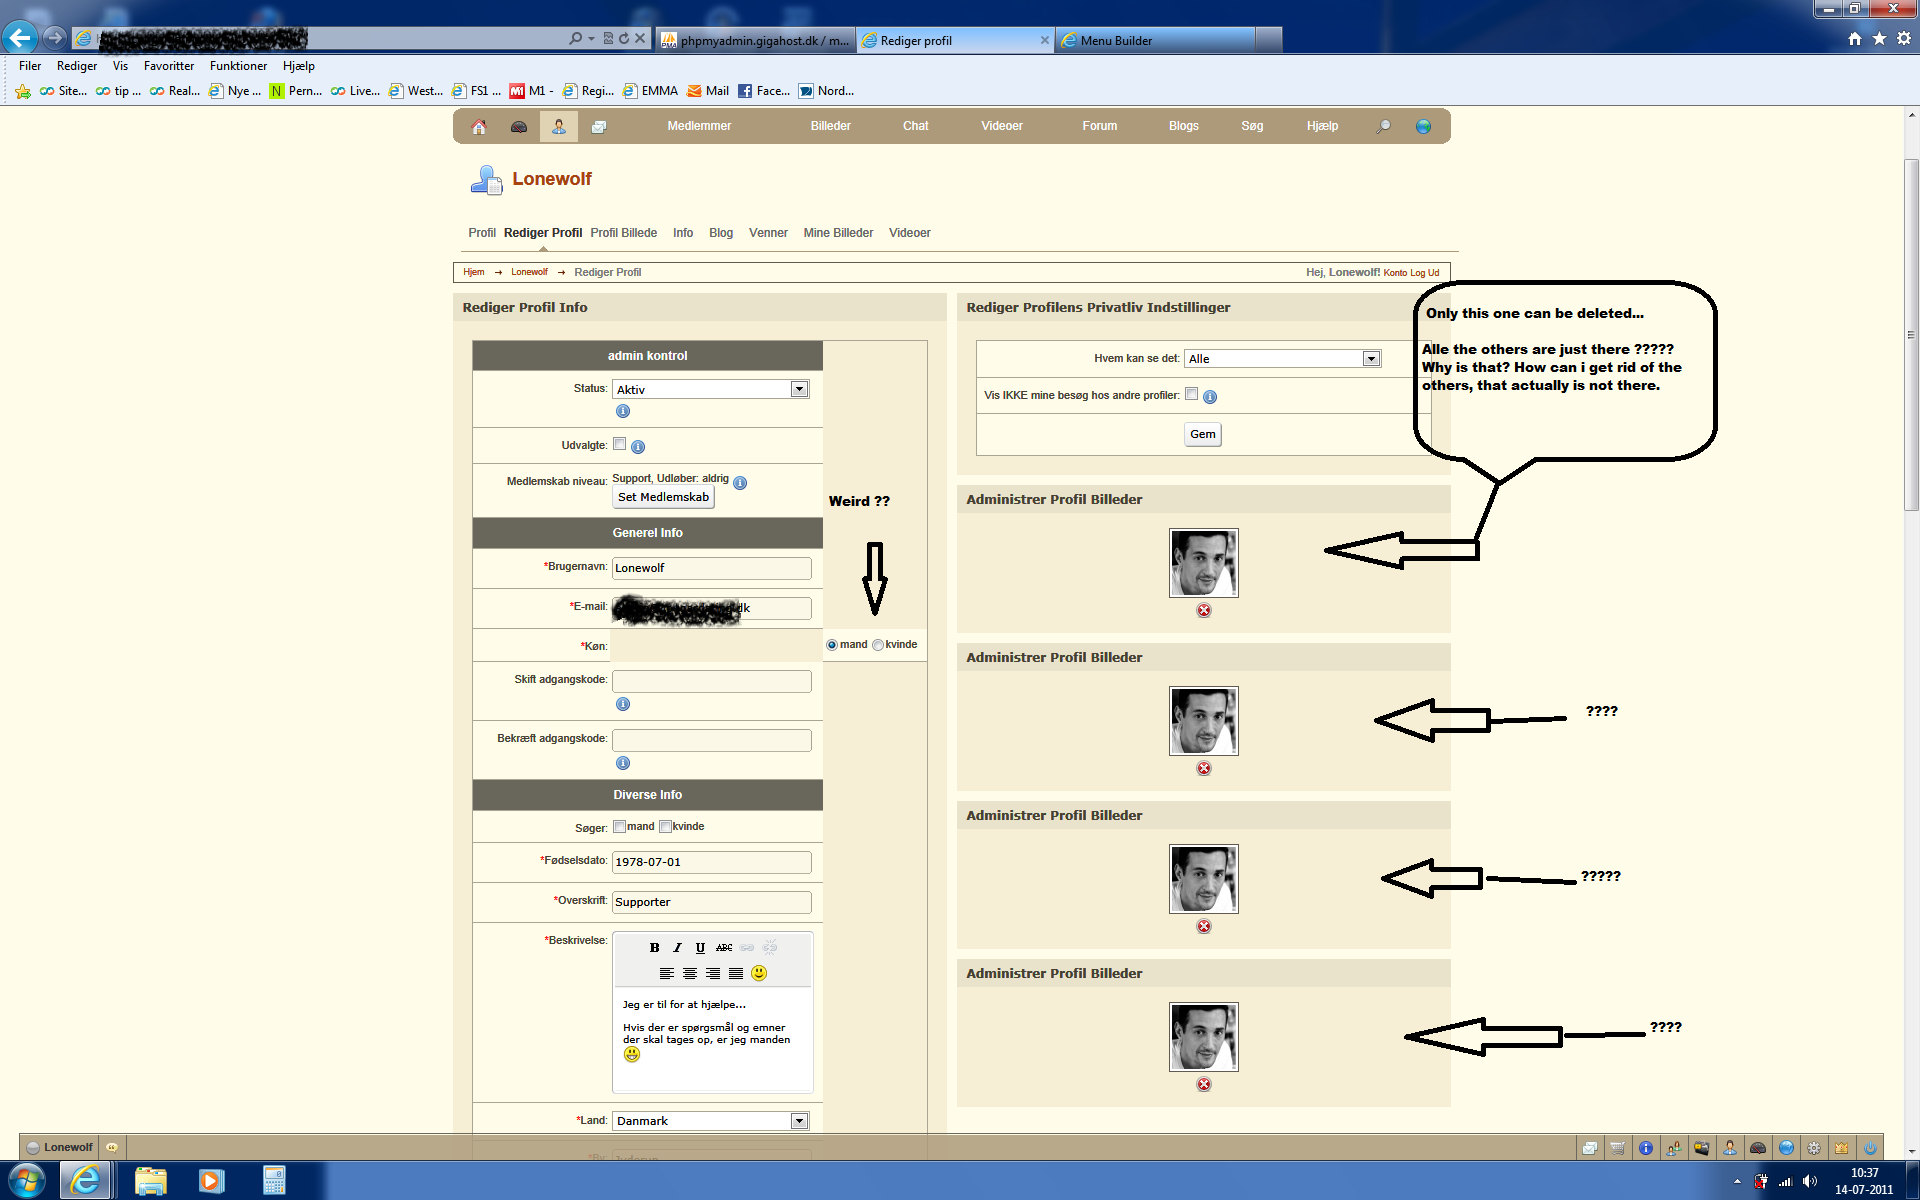Click the Underline icon in description editor
1920x1200 pixels.
pos(700,947)
